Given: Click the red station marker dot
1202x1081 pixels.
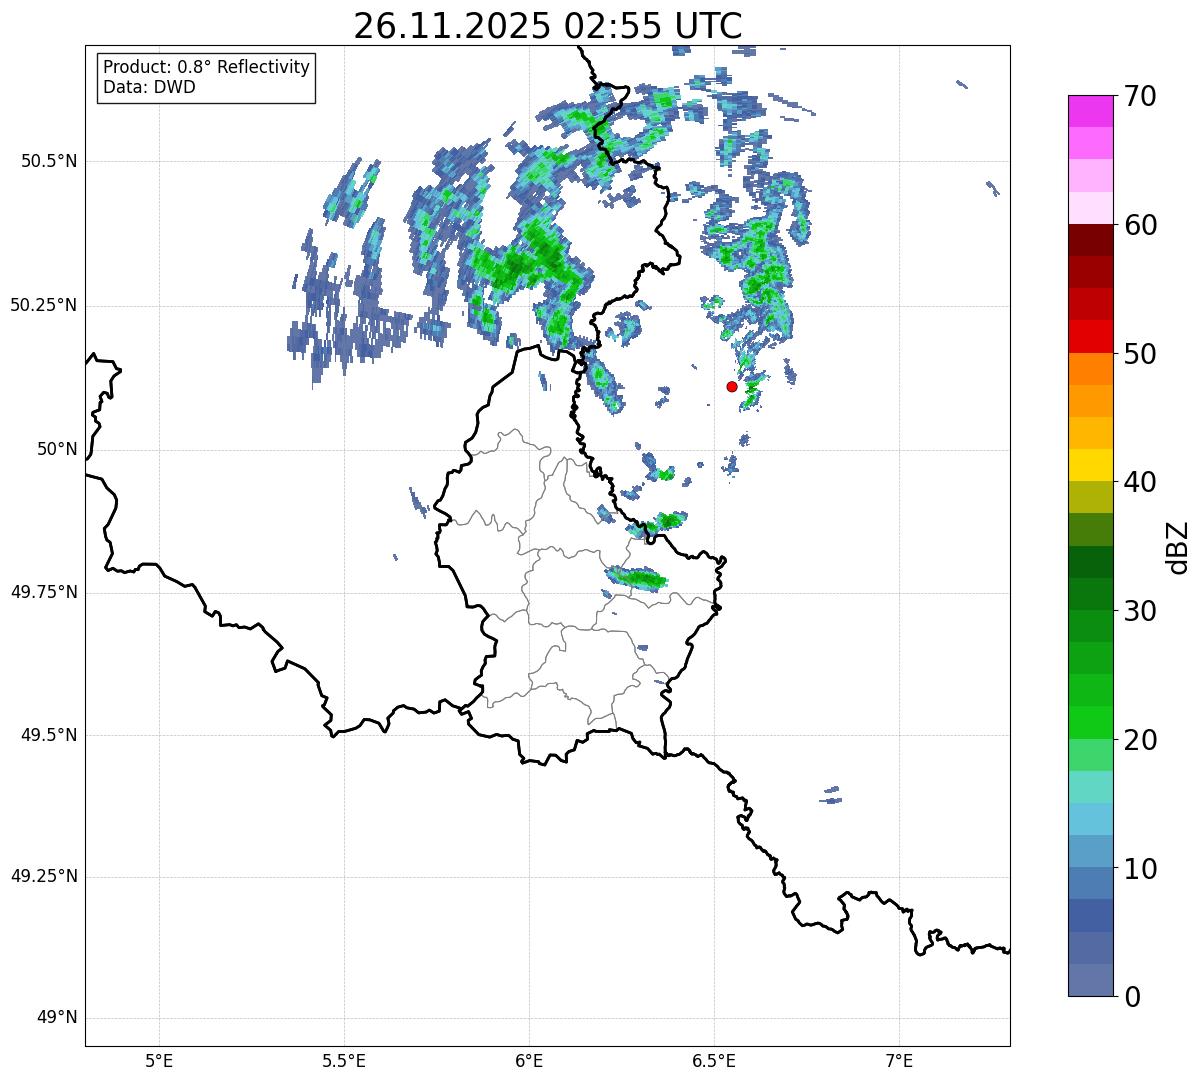Looking at the screenshot, I should [732, 386].
